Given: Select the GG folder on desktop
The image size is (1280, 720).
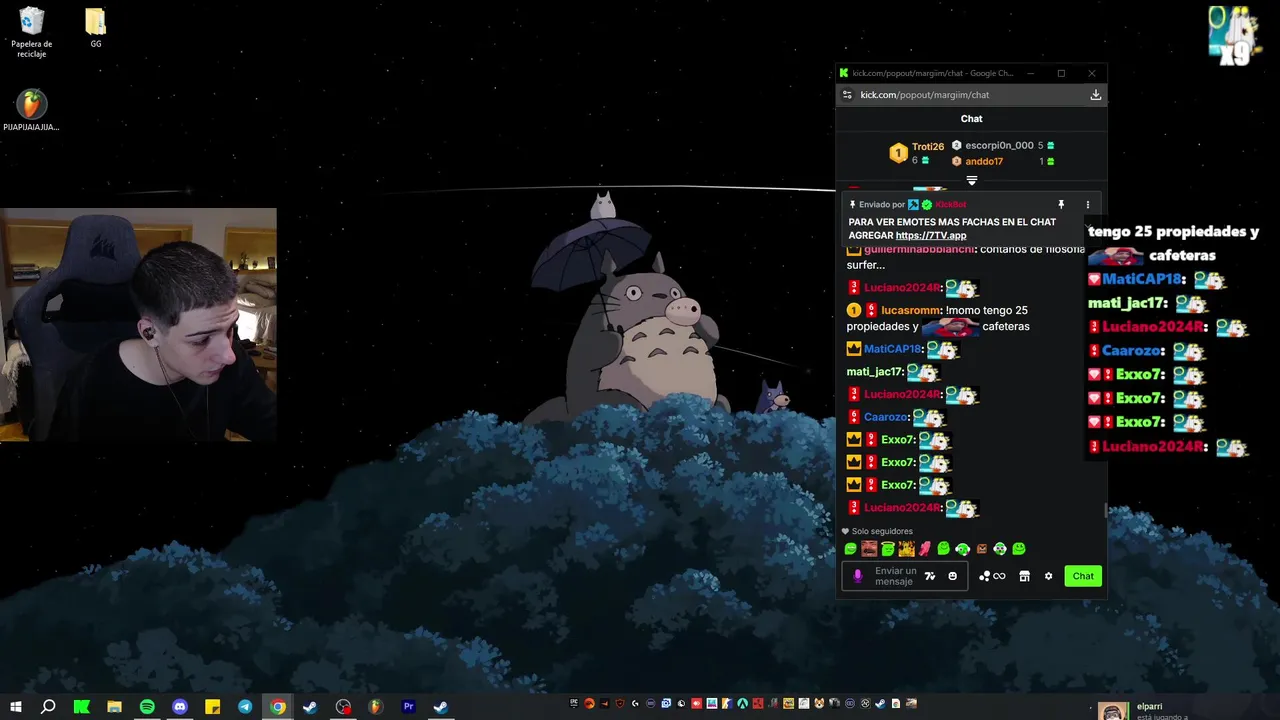Looking at the screenshot, I should (96, 27).
